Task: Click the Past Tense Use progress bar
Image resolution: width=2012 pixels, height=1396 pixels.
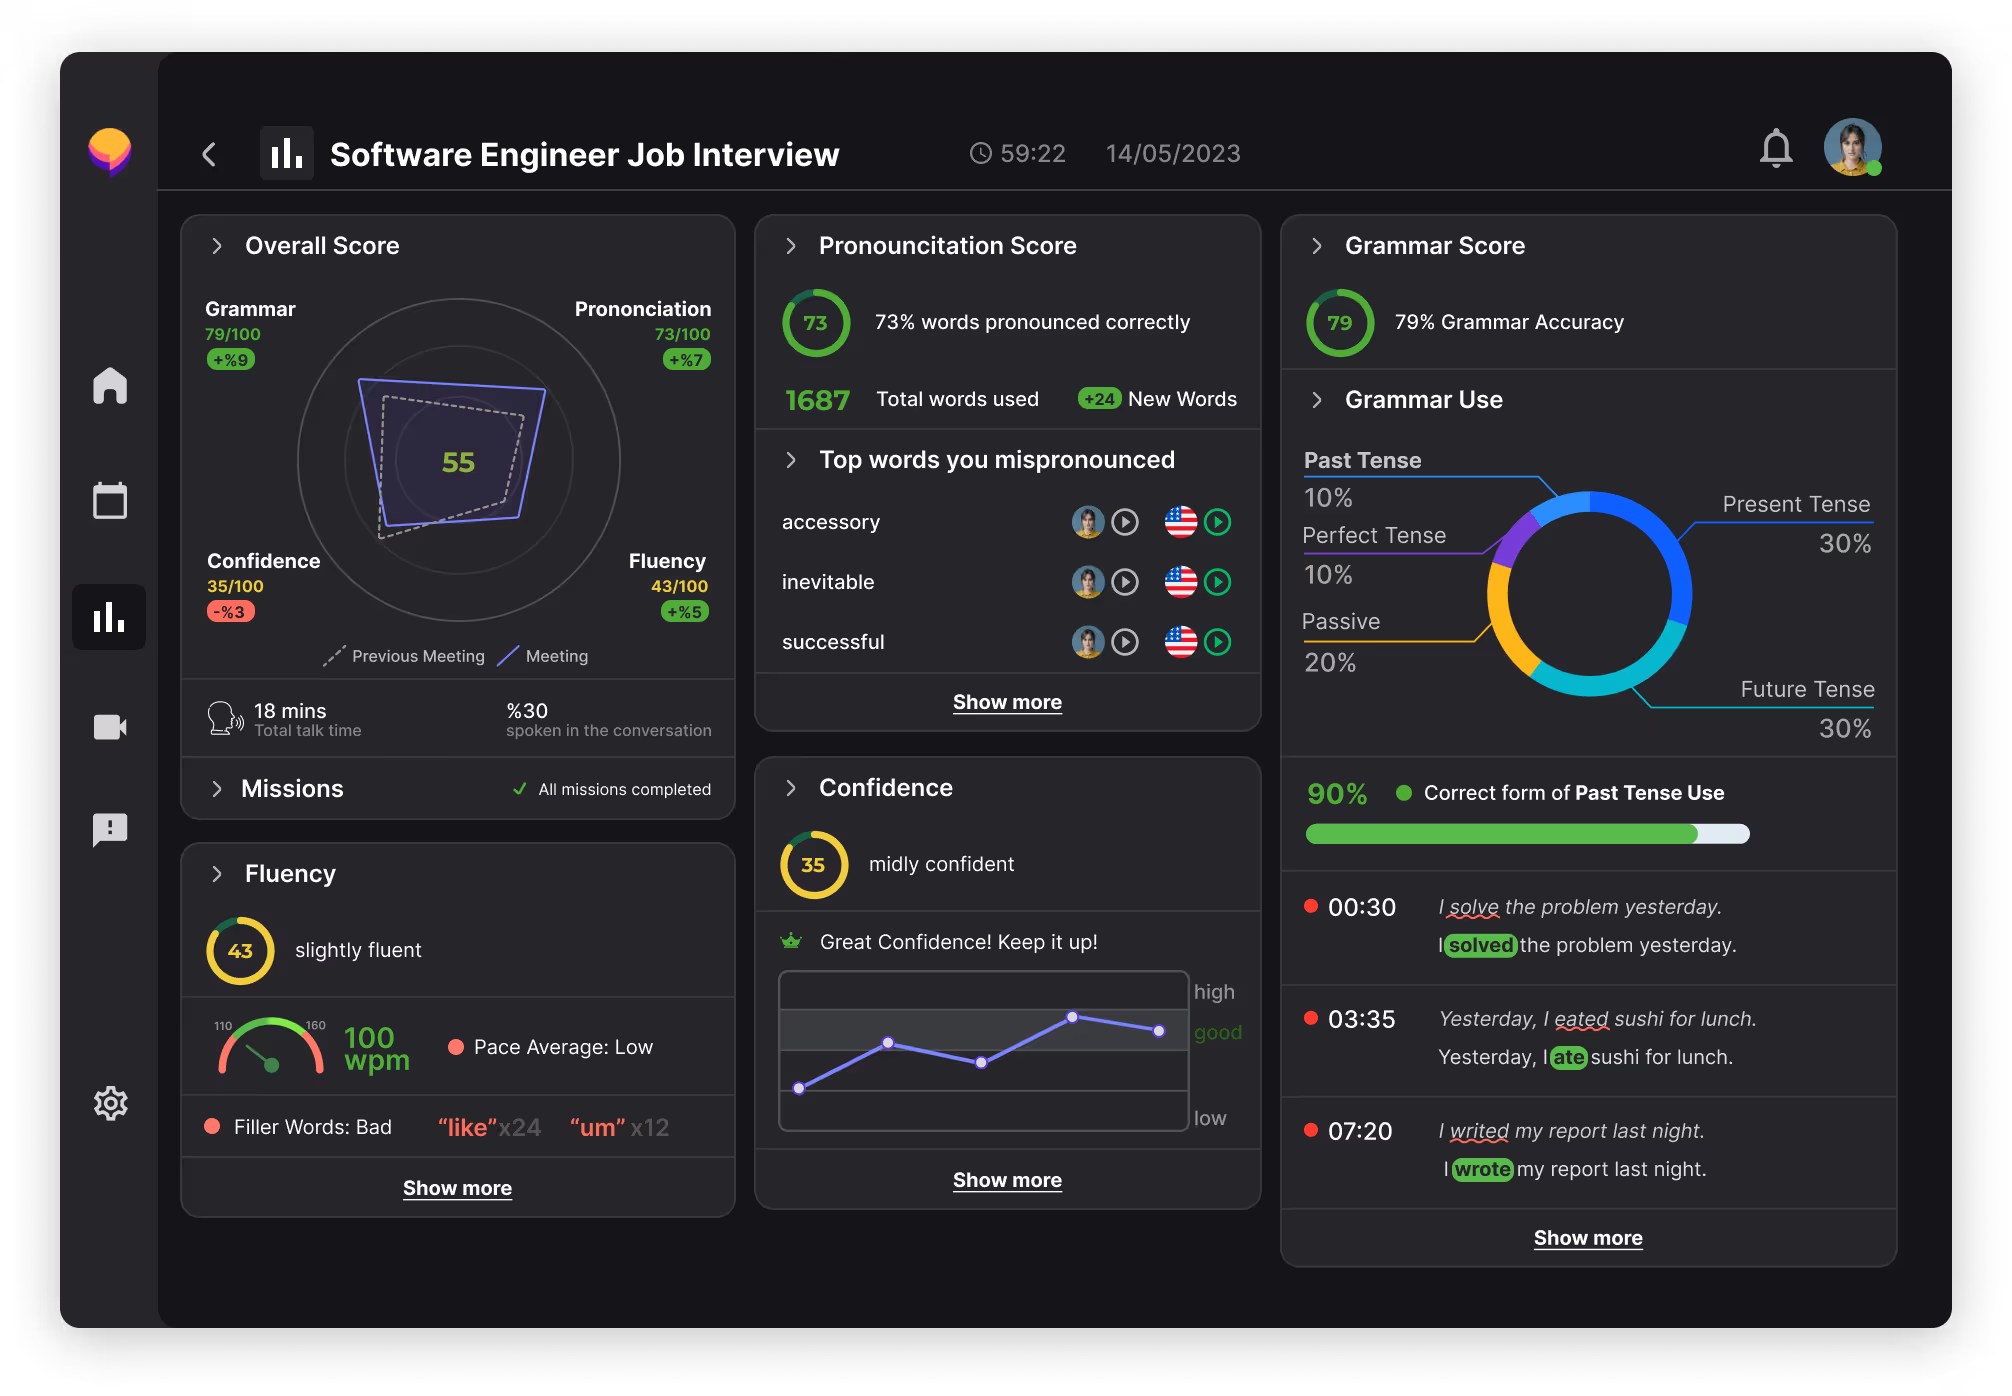Action: 1527,834
